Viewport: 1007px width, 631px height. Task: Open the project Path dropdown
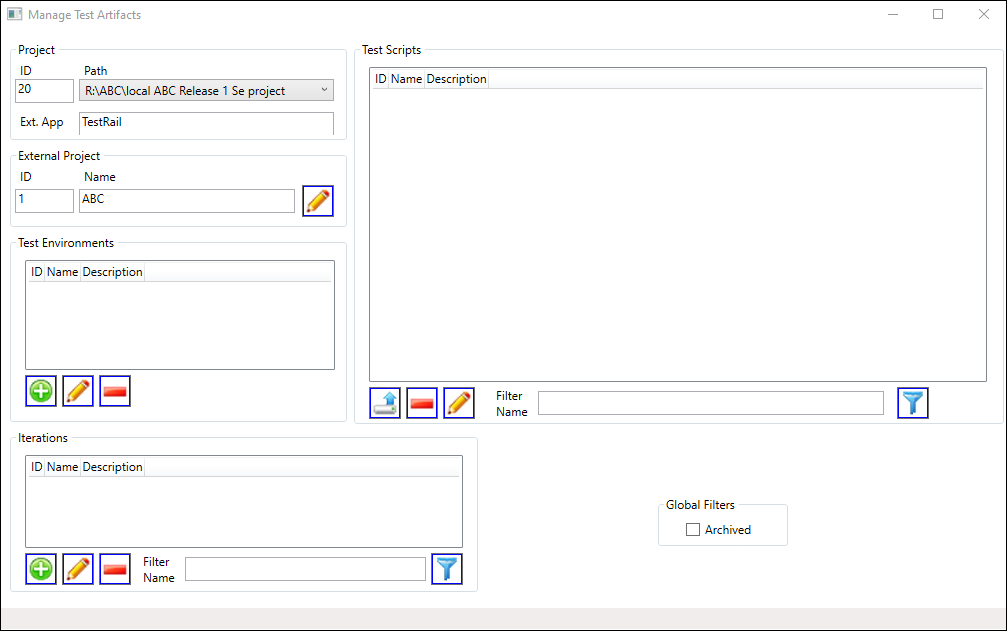coord(322,90)
